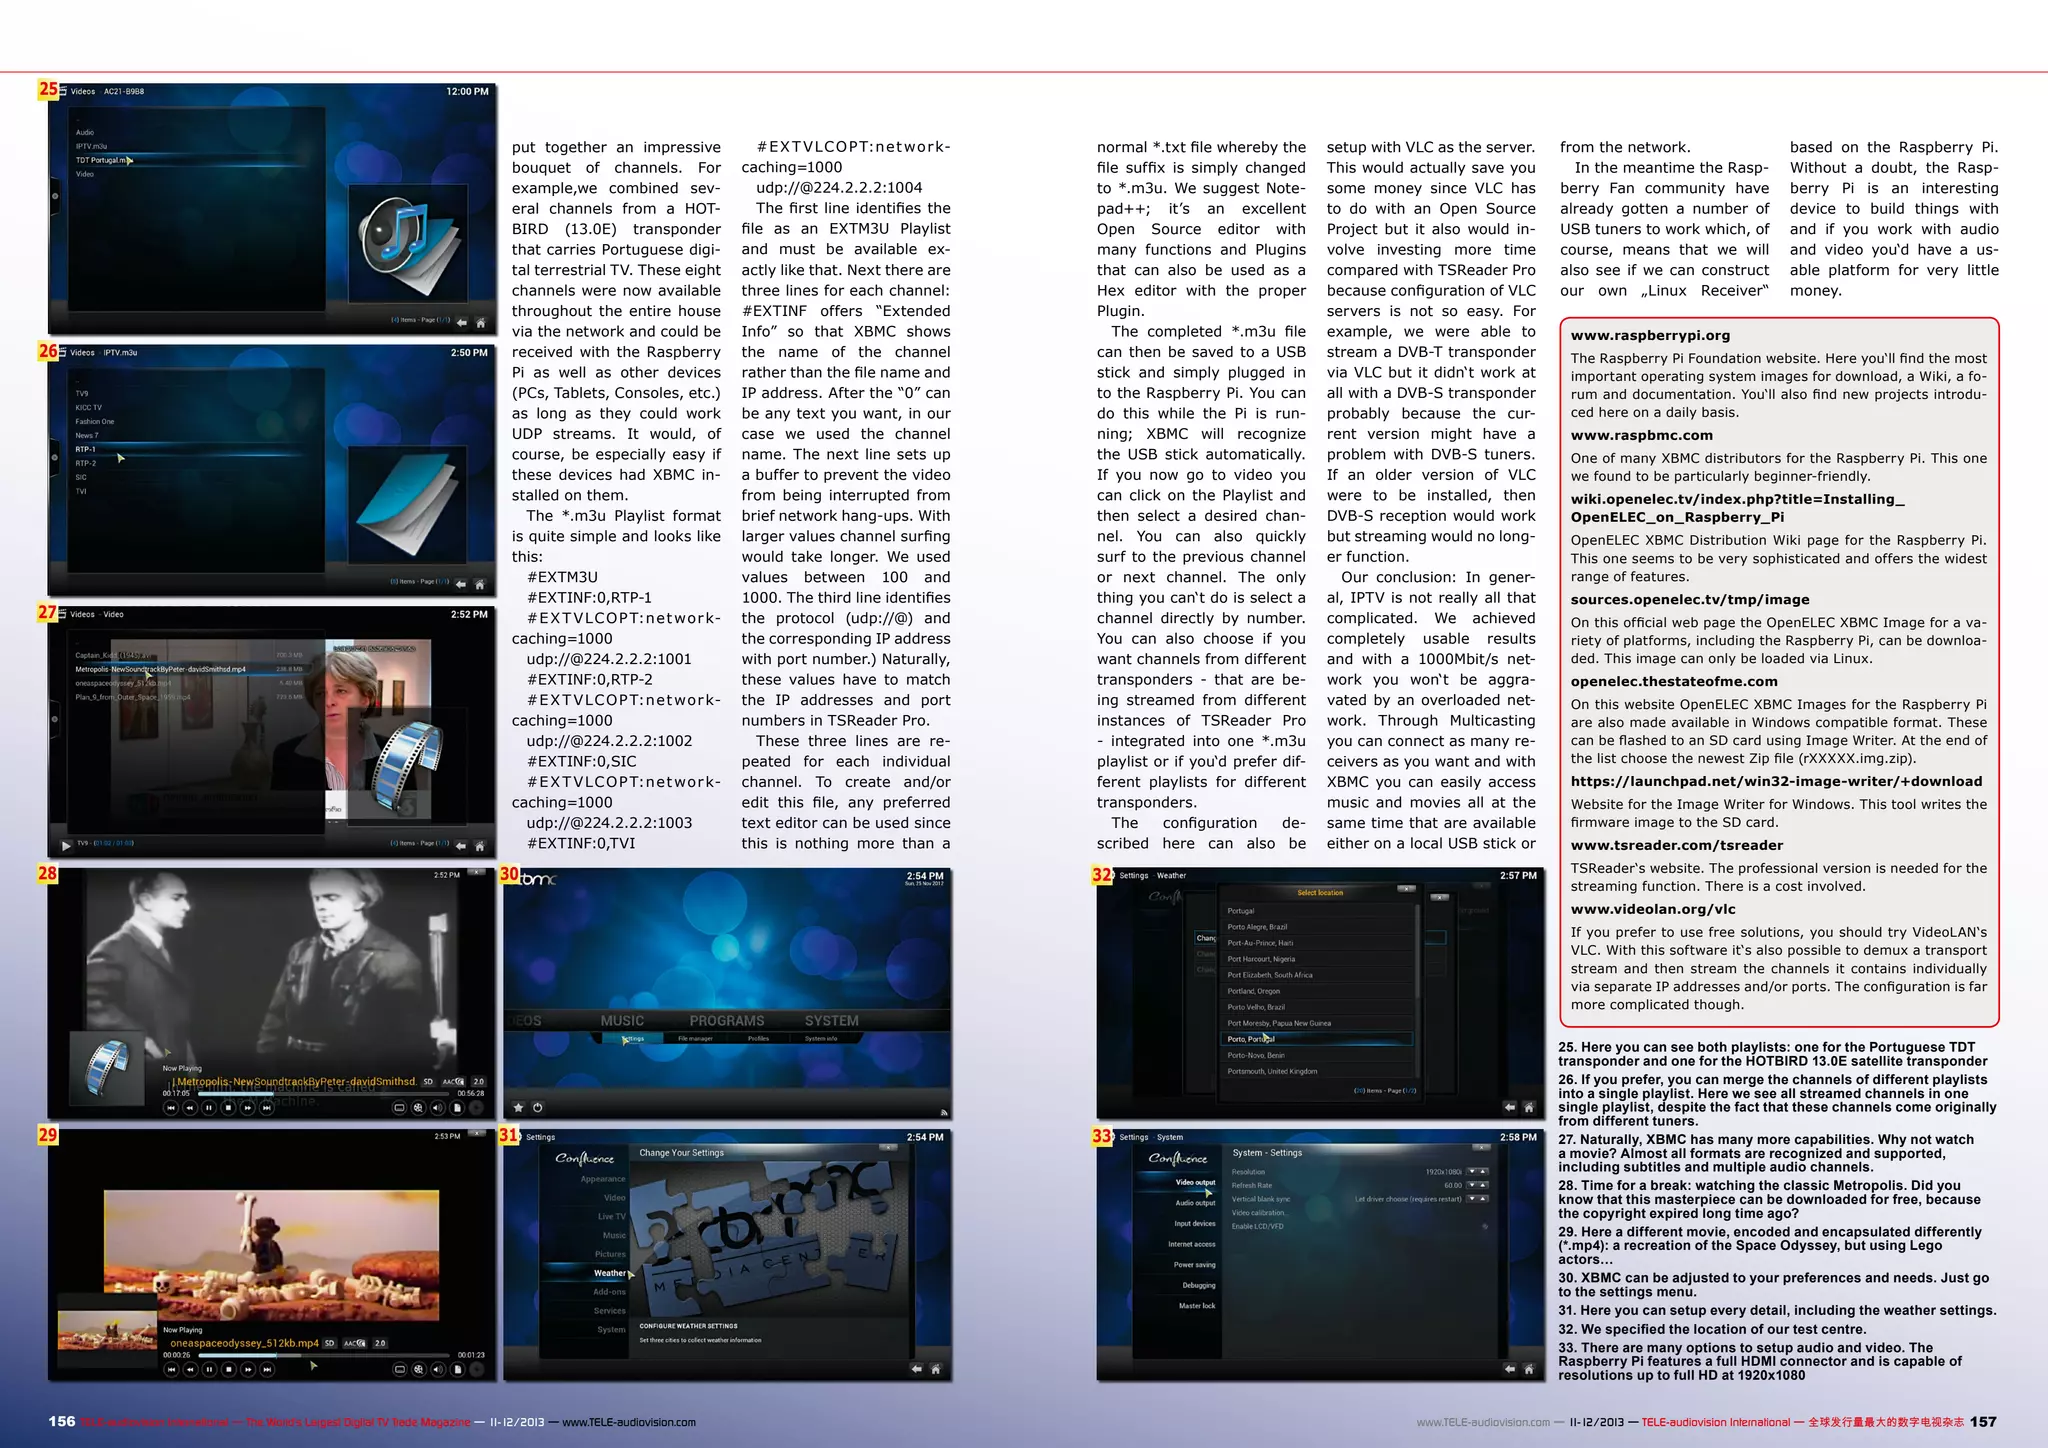Click the volume speaker icon under the Lego video

(x=438, y=1369)
